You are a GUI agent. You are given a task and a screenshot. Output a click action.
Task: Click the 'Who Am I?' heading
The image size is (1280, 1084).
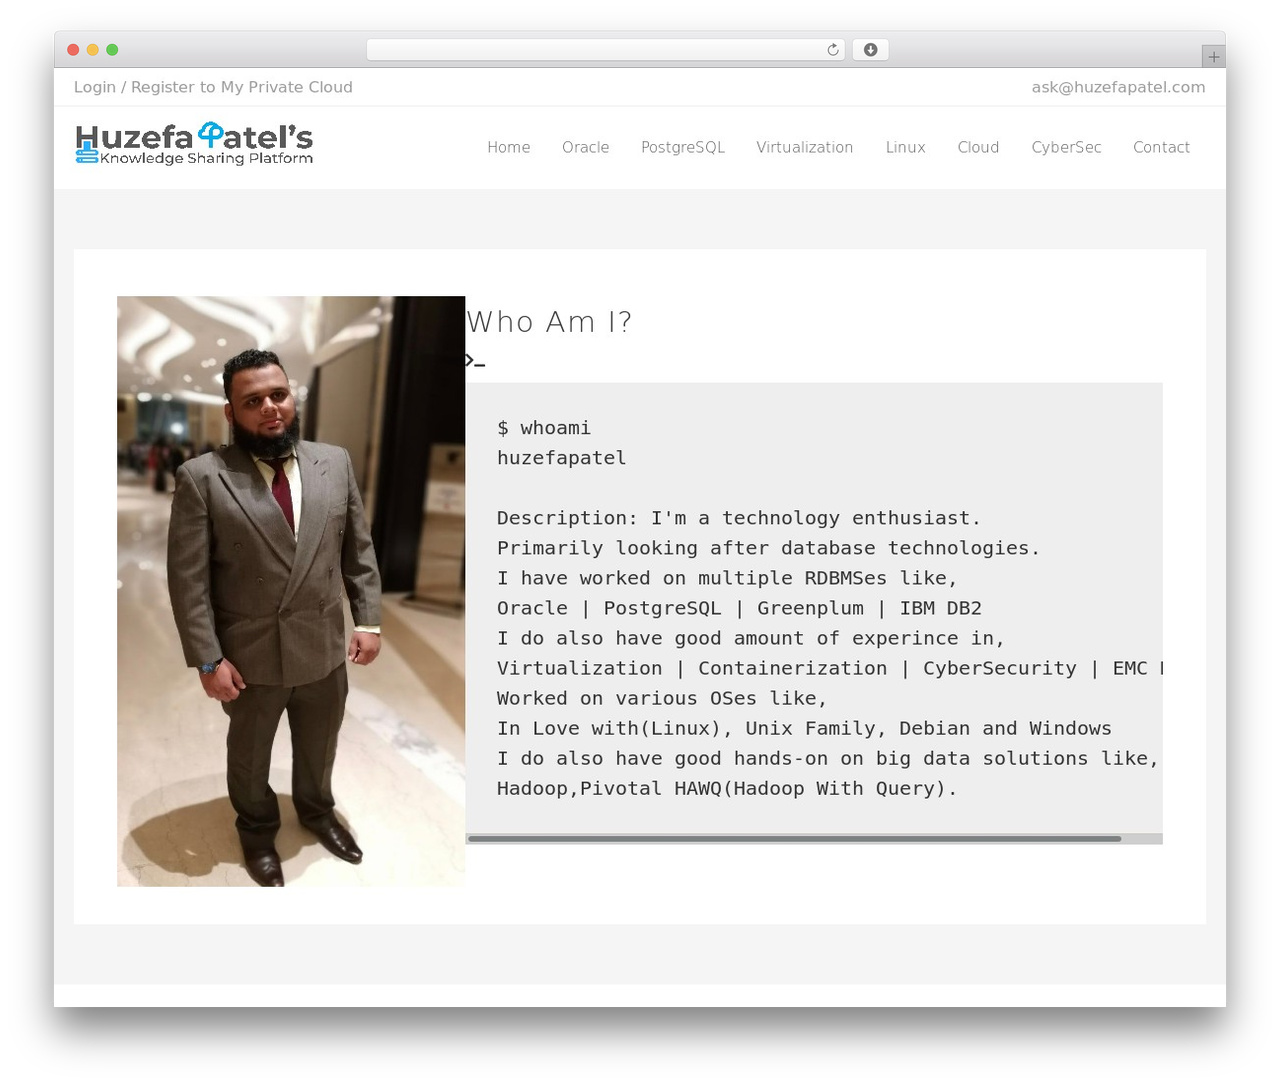(x=549, y=322)
